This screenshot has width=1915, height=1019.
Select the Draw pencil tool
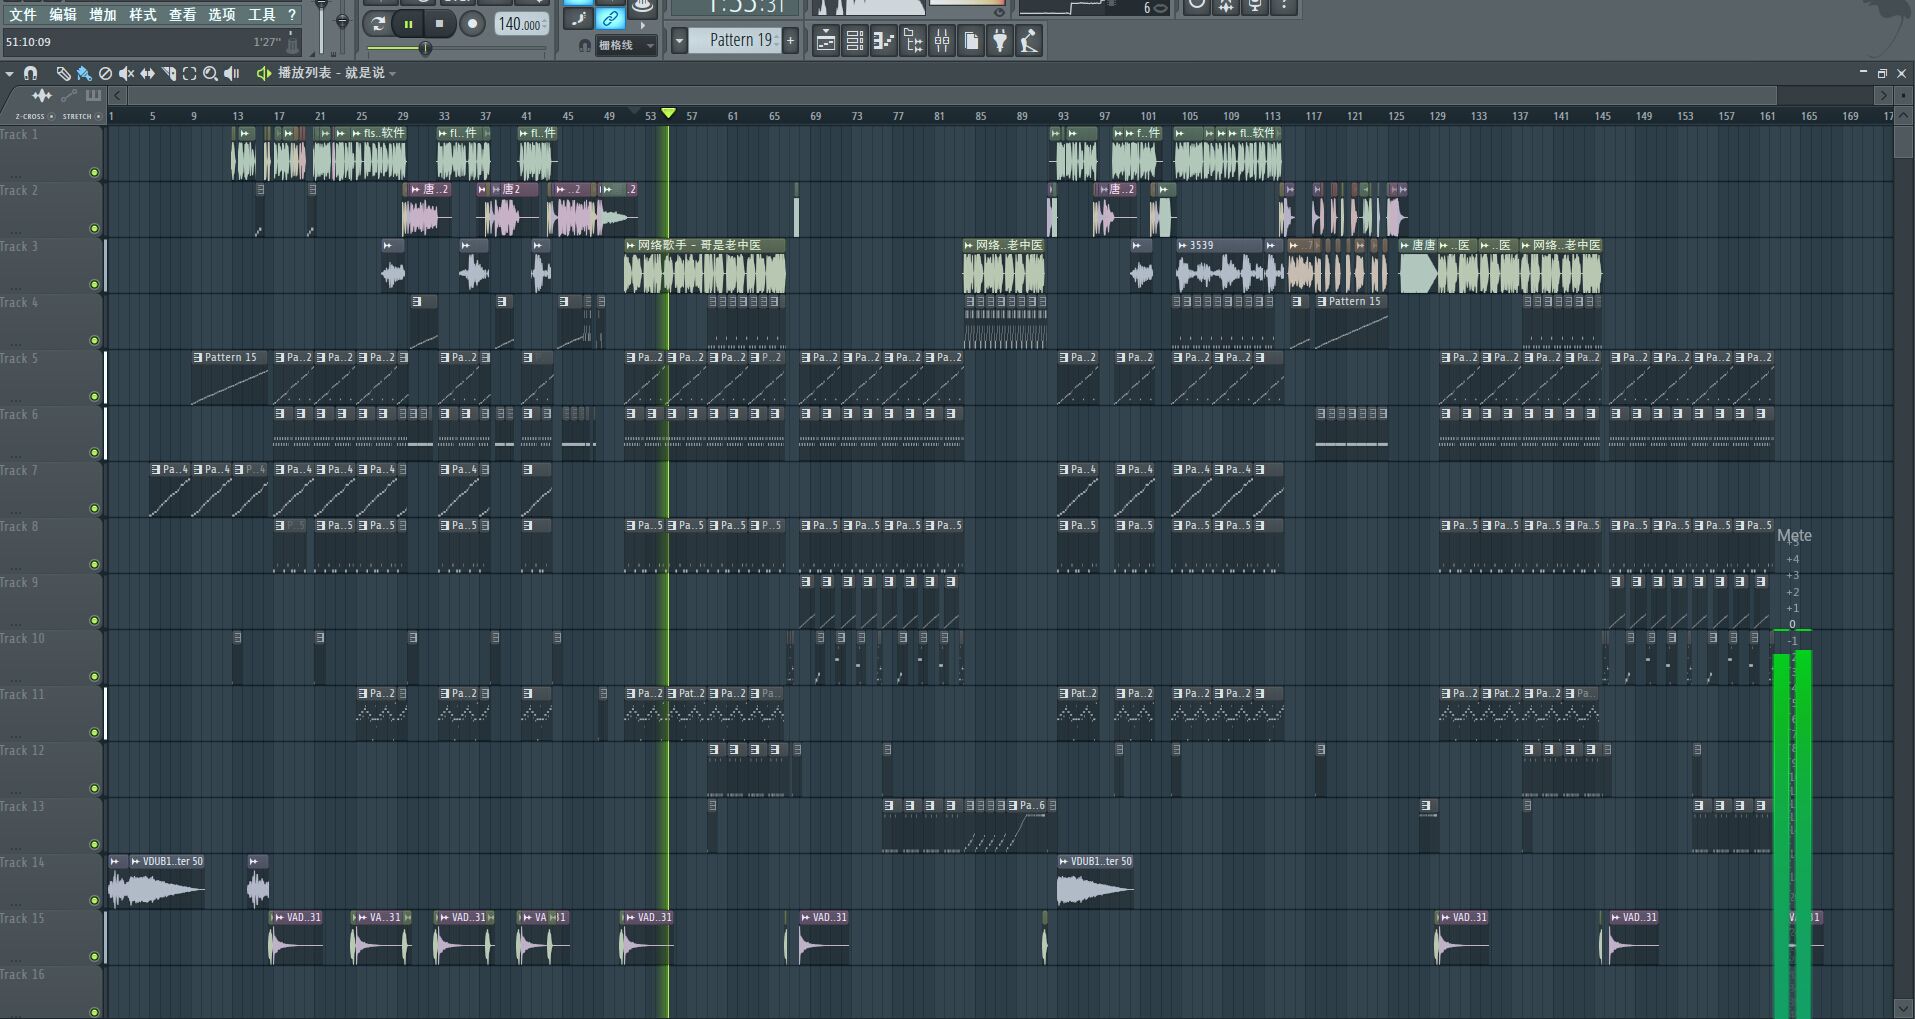[63, 73]
